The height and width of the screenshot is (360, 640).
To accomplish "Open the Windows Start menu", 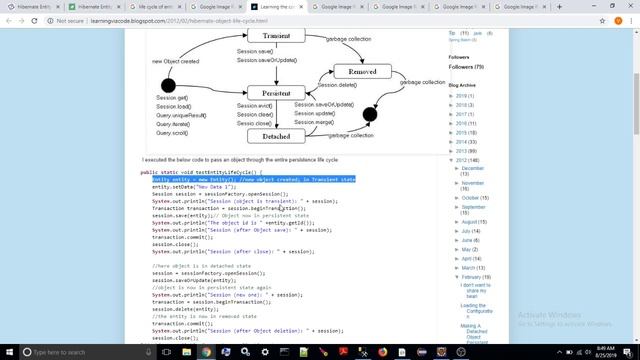I will click(9, 352).
